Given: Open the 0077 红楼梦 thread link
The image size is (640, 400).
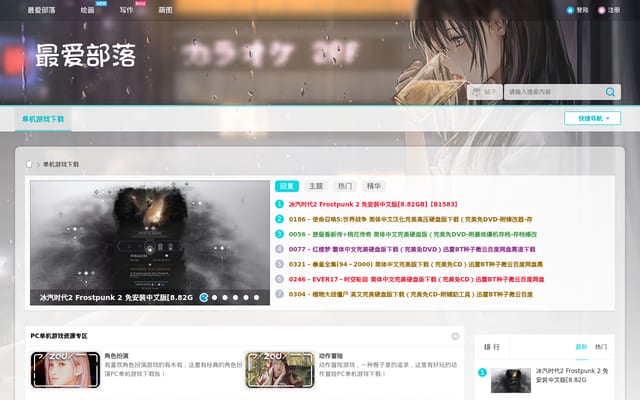Looking at the screenshot, I should (x=412, y=249).
